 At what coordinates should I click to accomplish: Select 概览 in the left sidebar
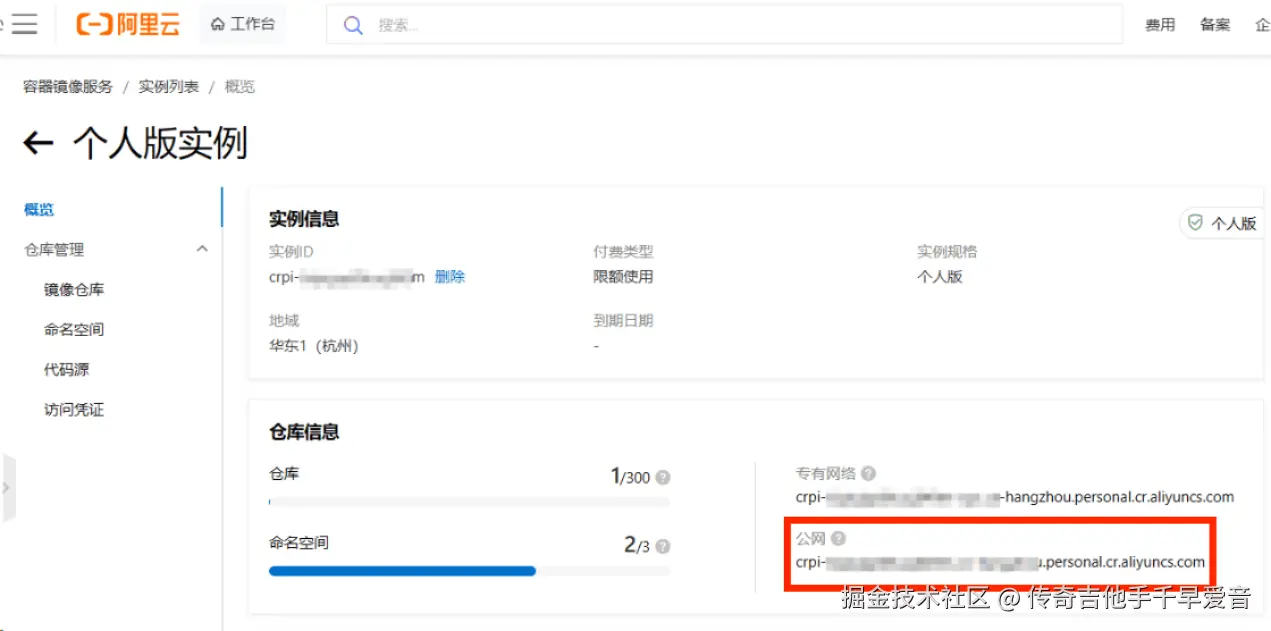(39, 209)
